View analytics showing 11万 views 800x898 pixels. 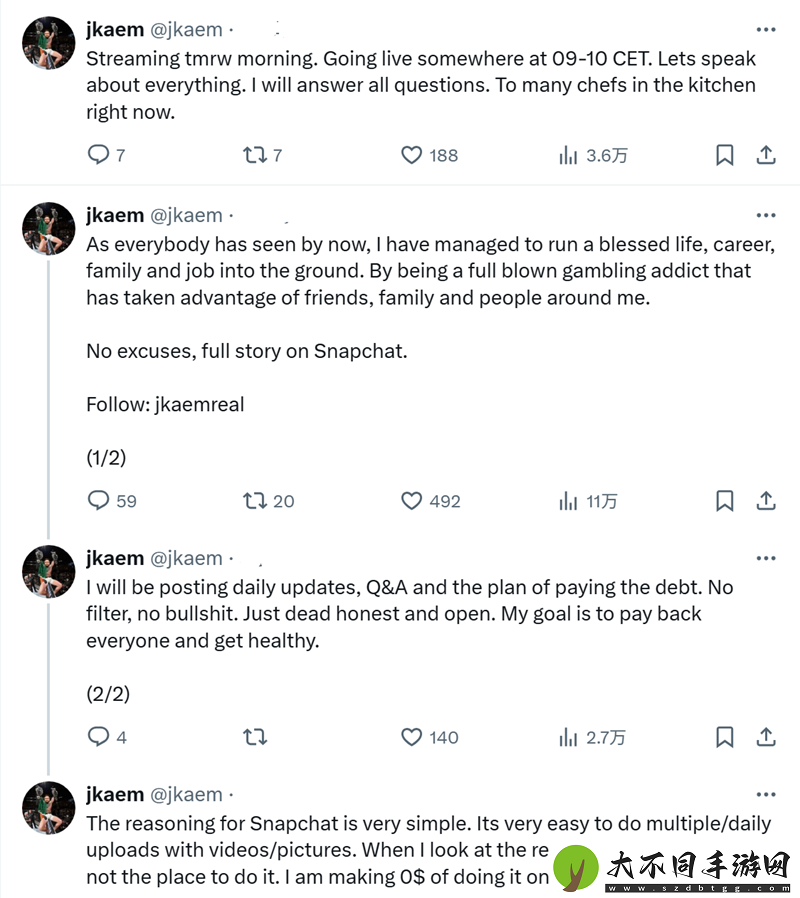(588, 501)
